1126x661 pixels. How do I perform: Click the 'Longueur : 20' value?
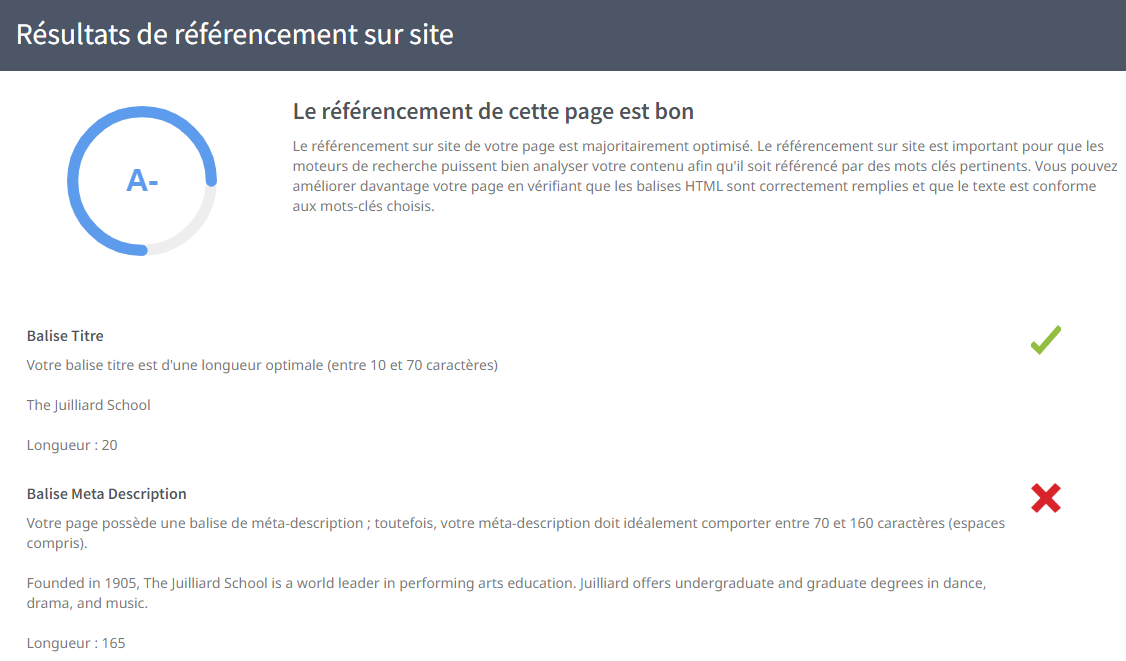pyautogui.click(x=72, y=445)
